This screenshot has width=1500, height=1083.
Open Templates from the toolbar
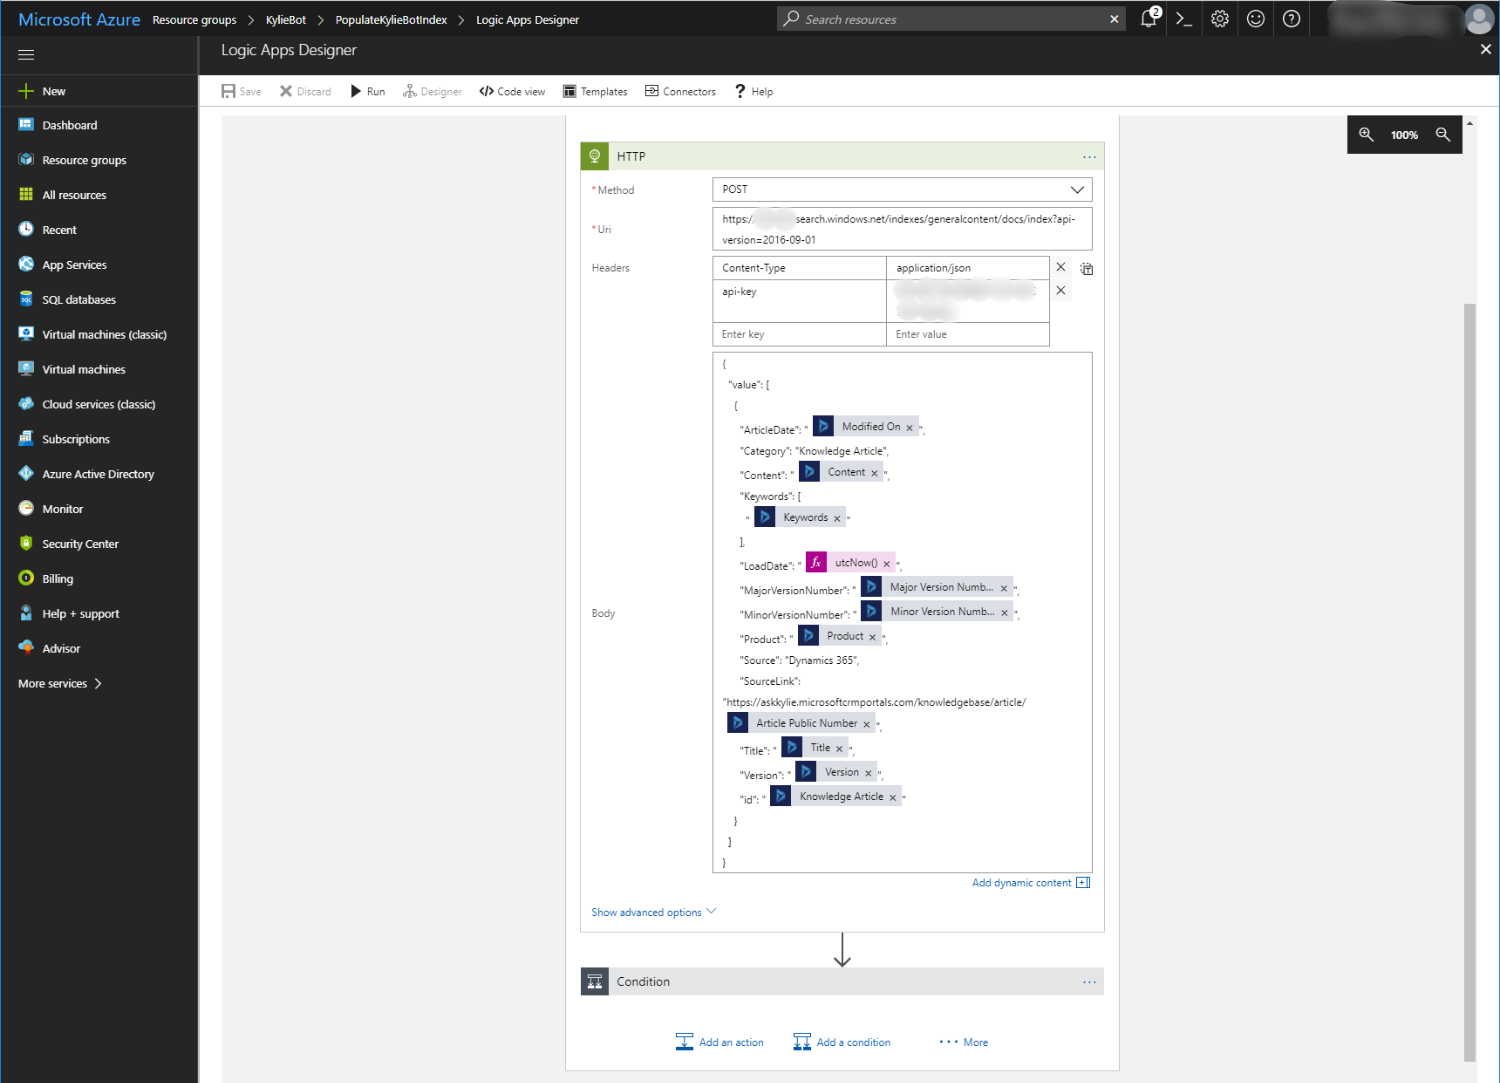[x=595, y=91]
